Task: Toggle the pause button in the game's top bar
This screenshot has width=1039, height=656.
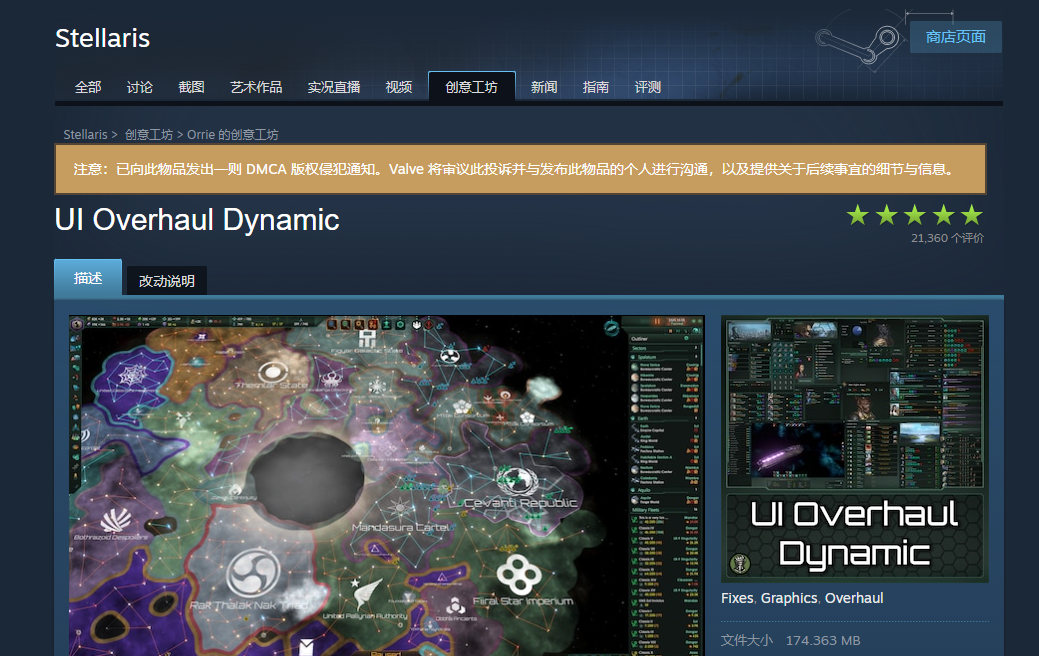Action: click(x=658, y=320)
